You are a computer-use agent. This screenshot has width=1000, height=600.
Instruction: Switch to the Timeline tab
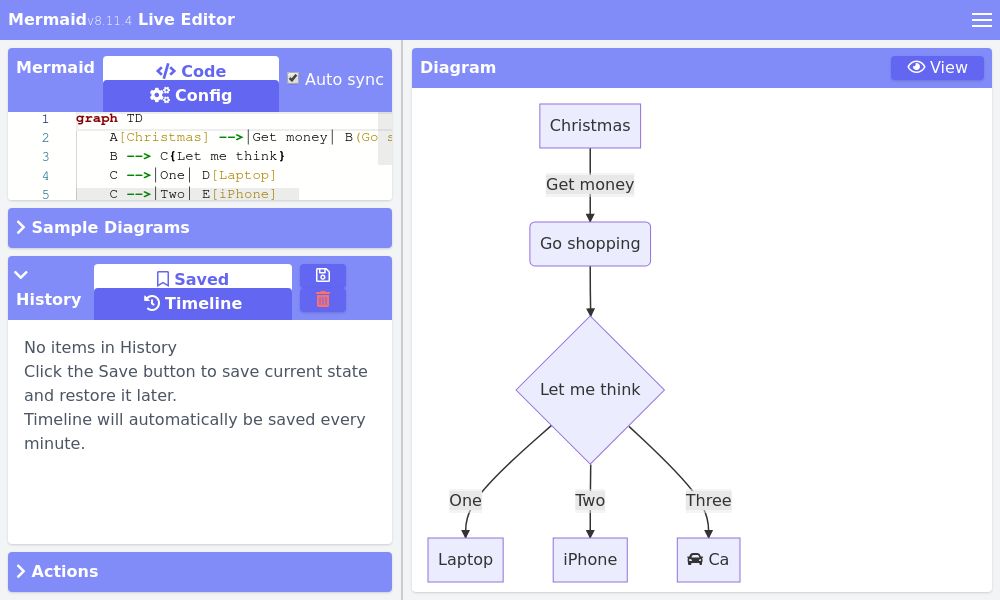pyautogui.click(x=192, y=304)
